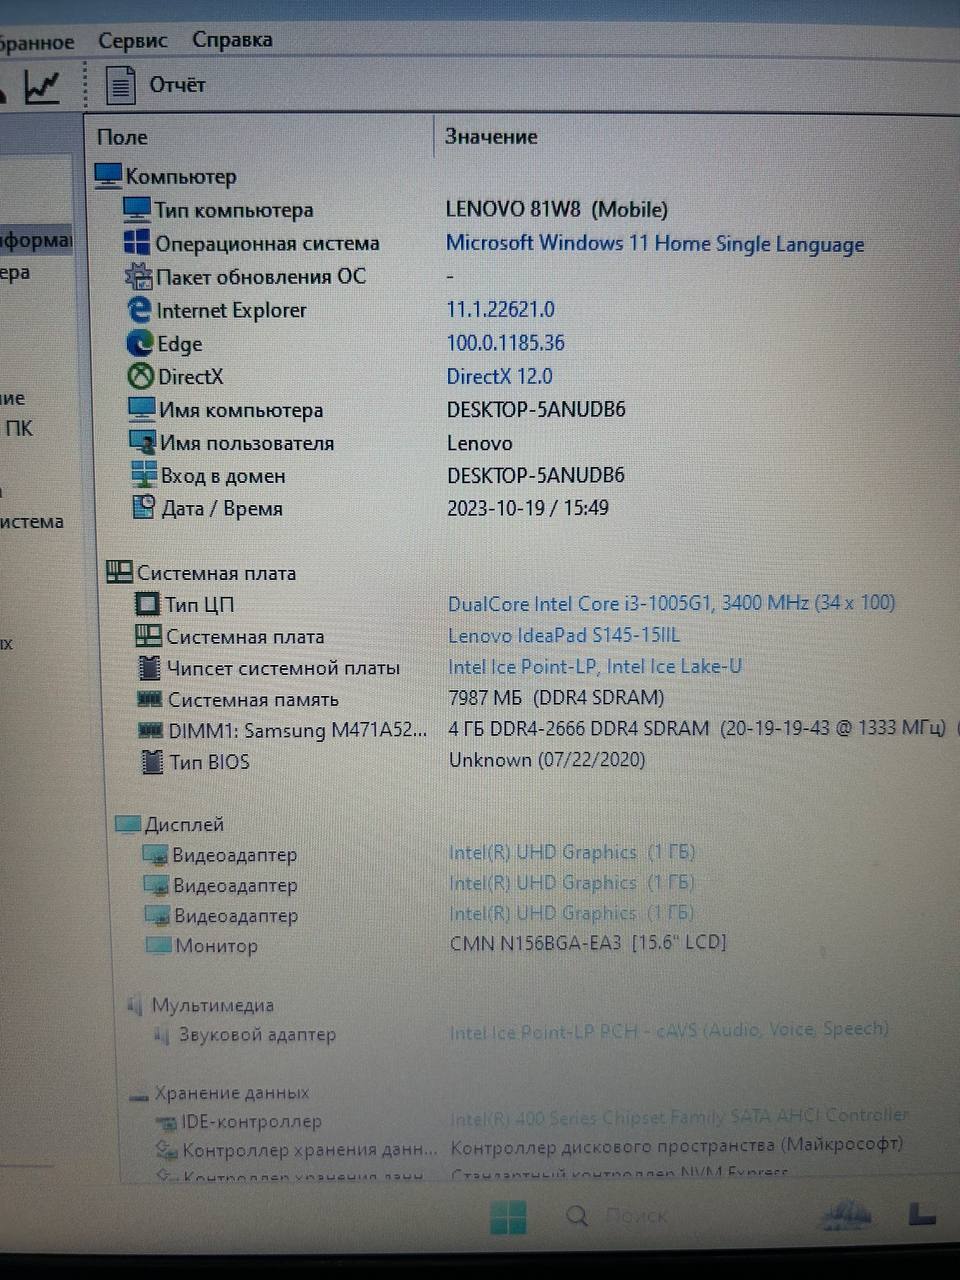960x1280 pixels.
Task: Click the graph chart toolbar icon
Action: 42,86
